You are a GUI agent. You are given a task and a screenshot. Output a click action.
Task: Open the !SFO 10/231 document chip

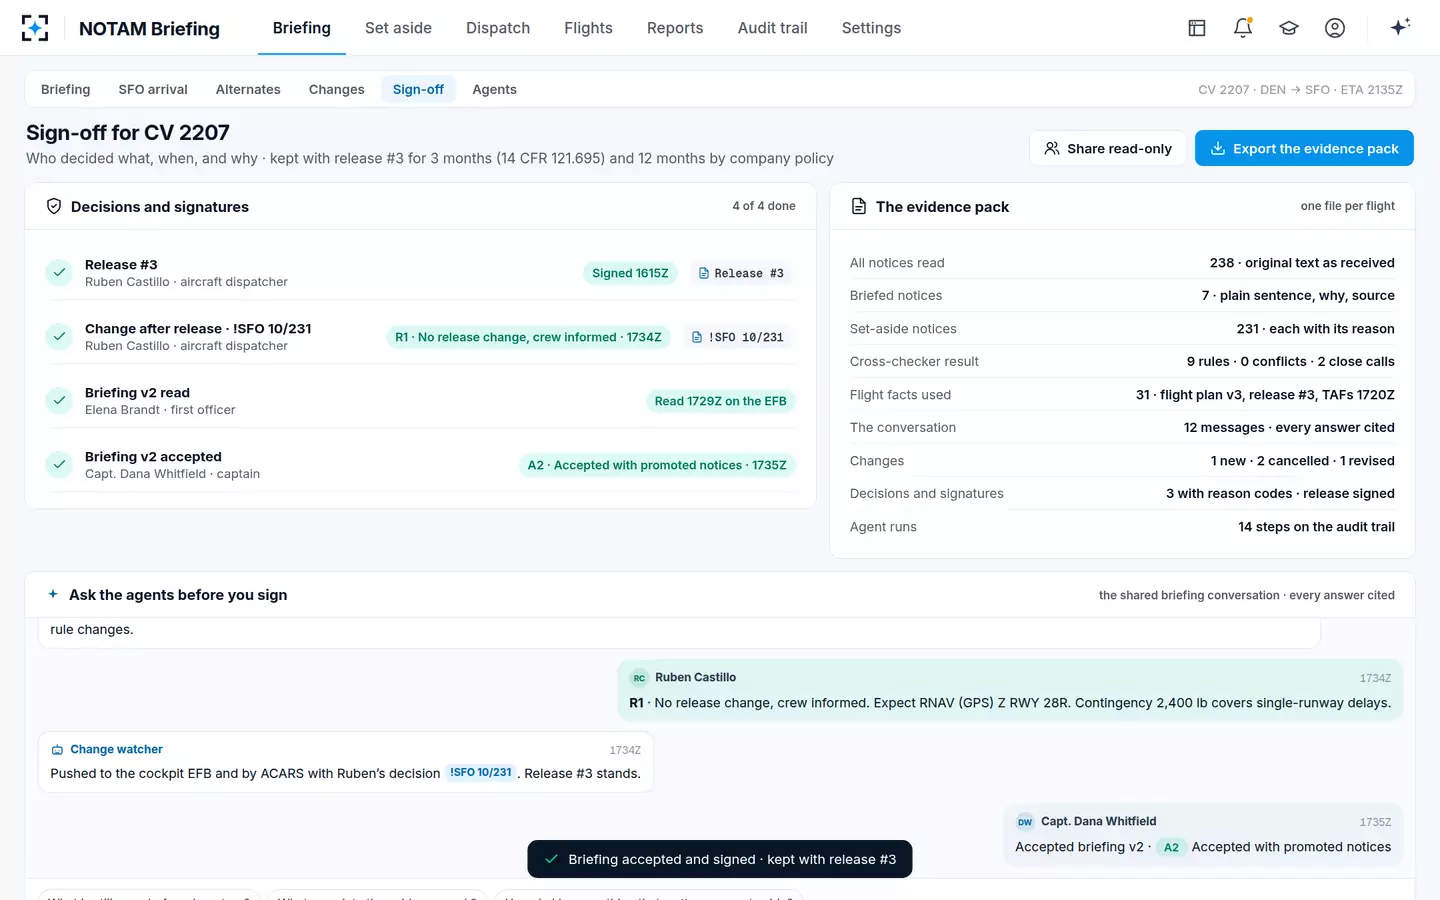(738, 337)
